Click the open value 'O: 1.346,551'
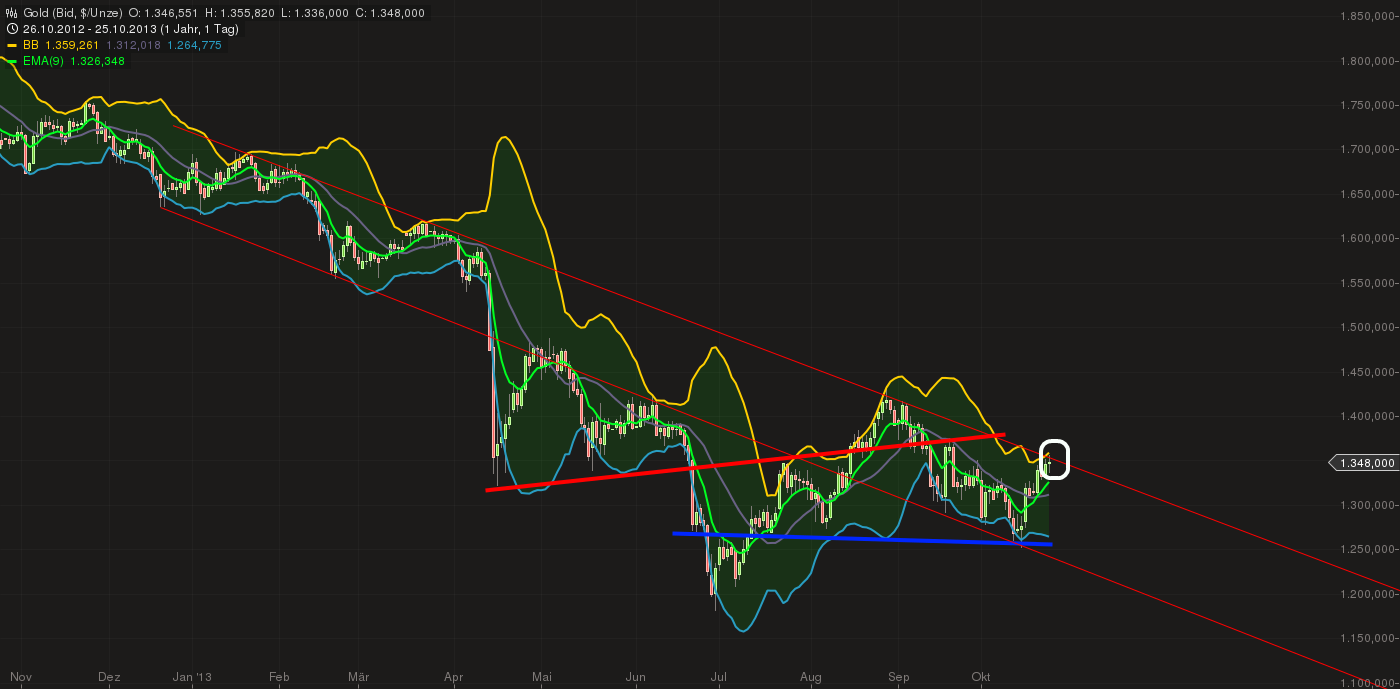 tap(163, 13)
